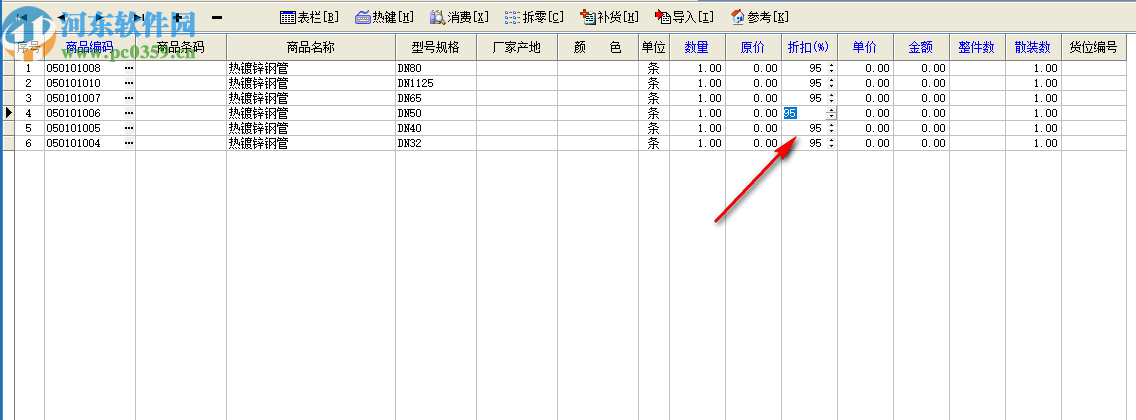Viewport: 1136px width, 420px height.
Task: Click the 金额 column header
Action: [x=921, y=48]
